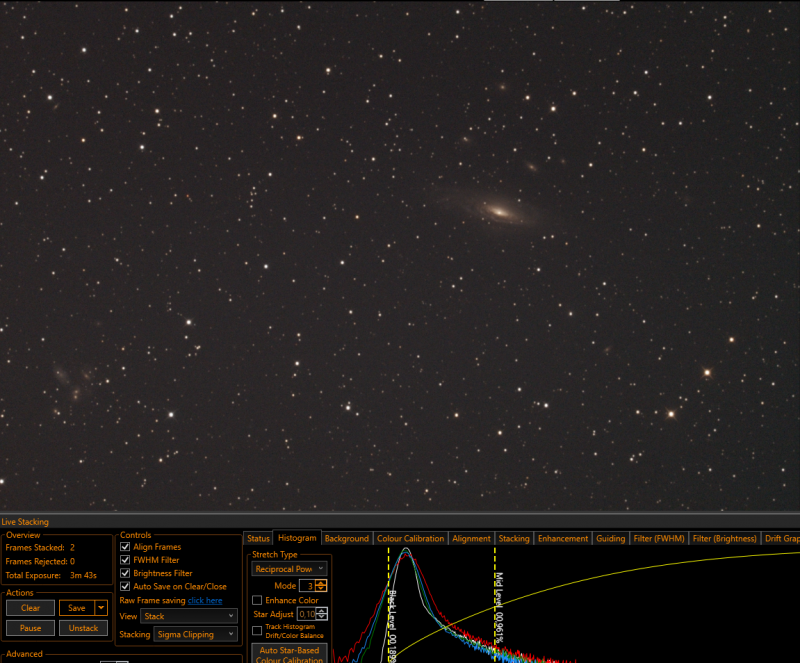Run Auto Star-Based Colour Calibration

pyautogui.click(x=289, y=654)
